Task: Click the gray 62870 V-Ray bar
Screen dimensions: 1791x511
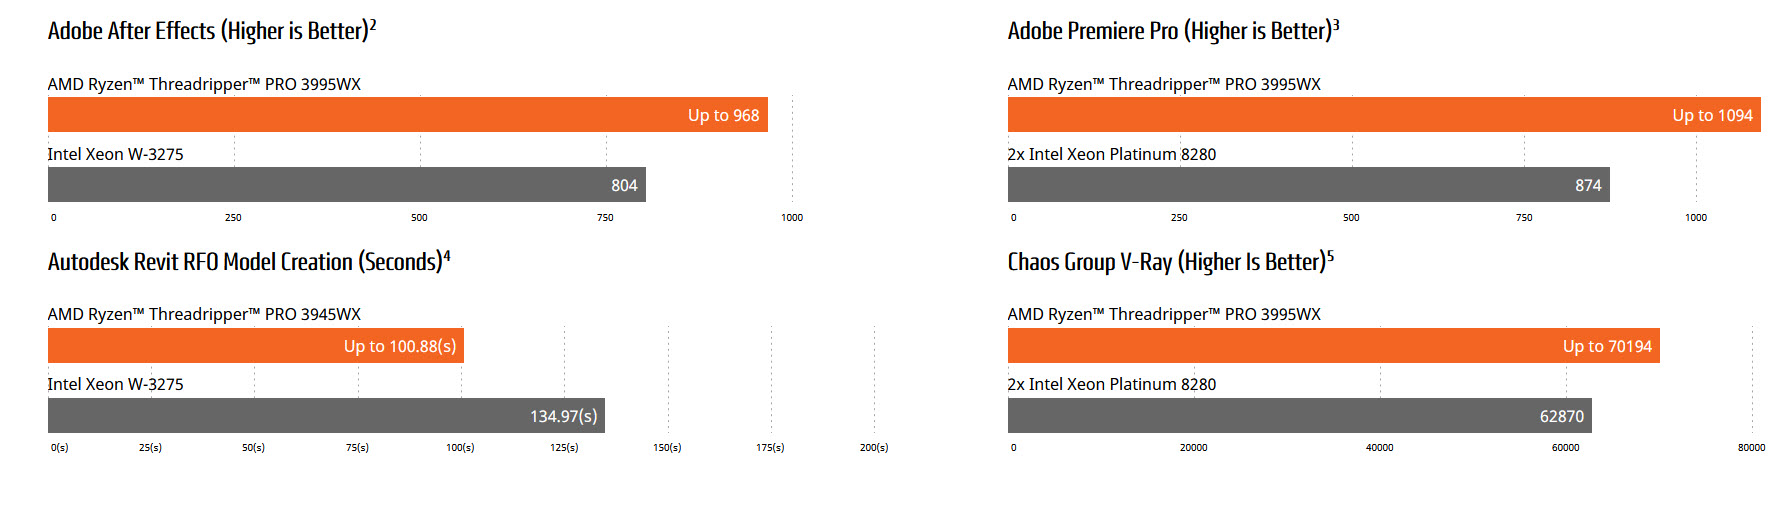Action: 1299,416
